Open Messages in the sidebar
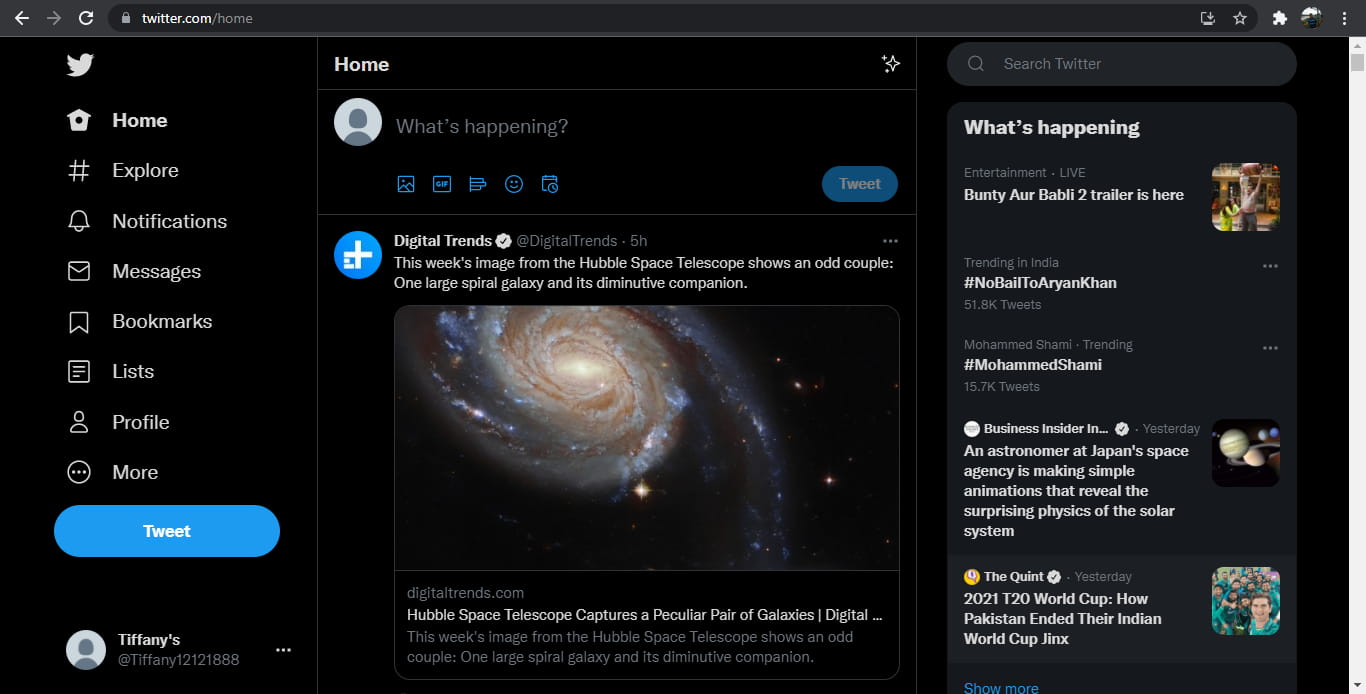The image size is (1366, 694). pyautogui.click(x=134, y=271)
